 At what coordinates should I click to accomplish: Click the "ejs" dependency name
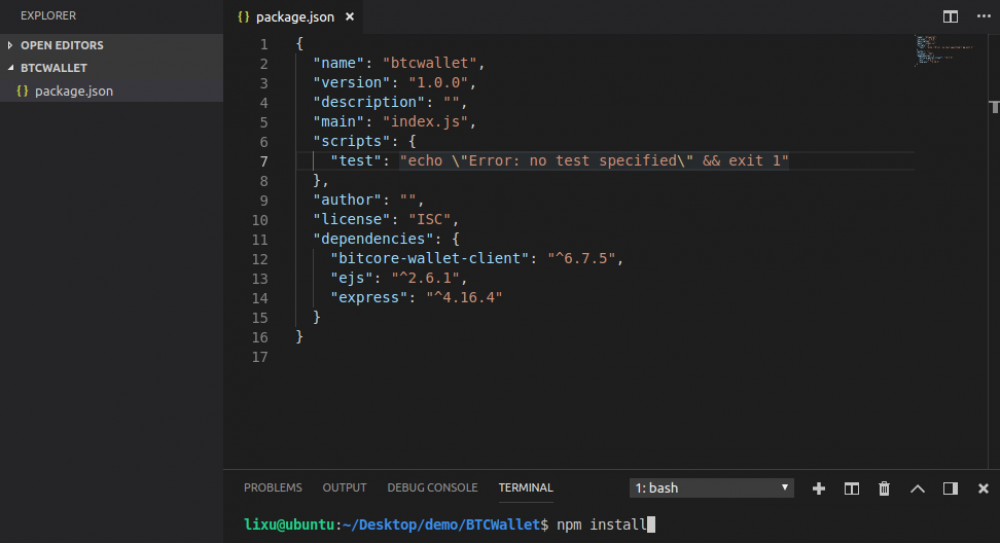coord(351,278)
